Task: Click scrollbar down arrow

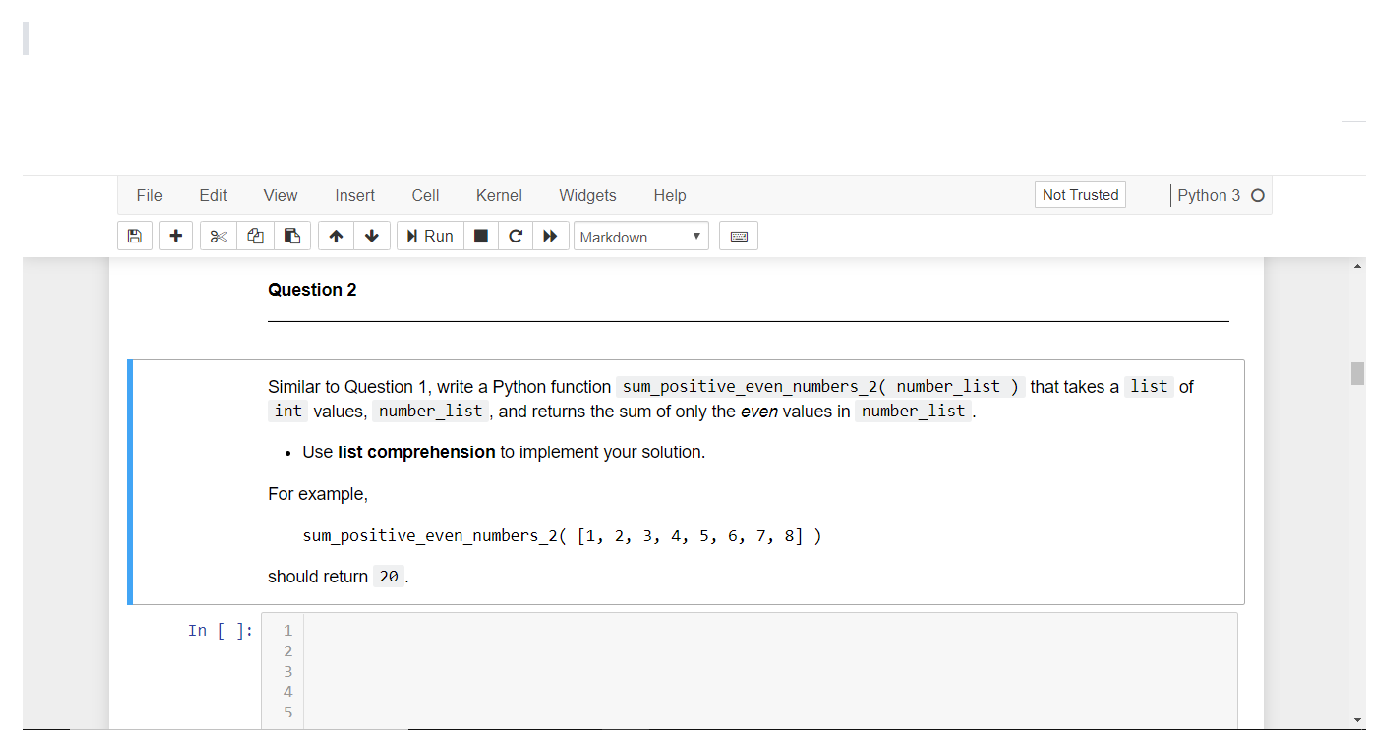Action: 1357,719
